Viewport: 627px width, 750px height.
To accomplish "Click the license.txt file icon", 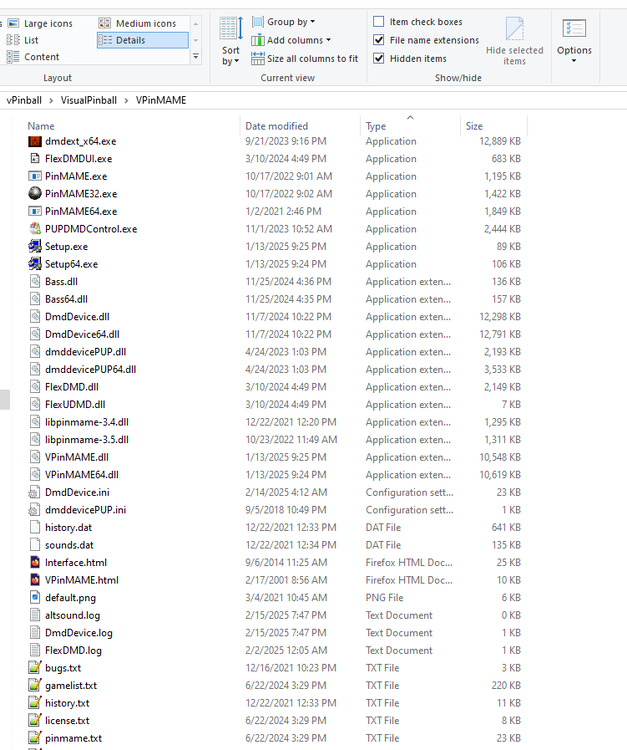I will 35,721.
